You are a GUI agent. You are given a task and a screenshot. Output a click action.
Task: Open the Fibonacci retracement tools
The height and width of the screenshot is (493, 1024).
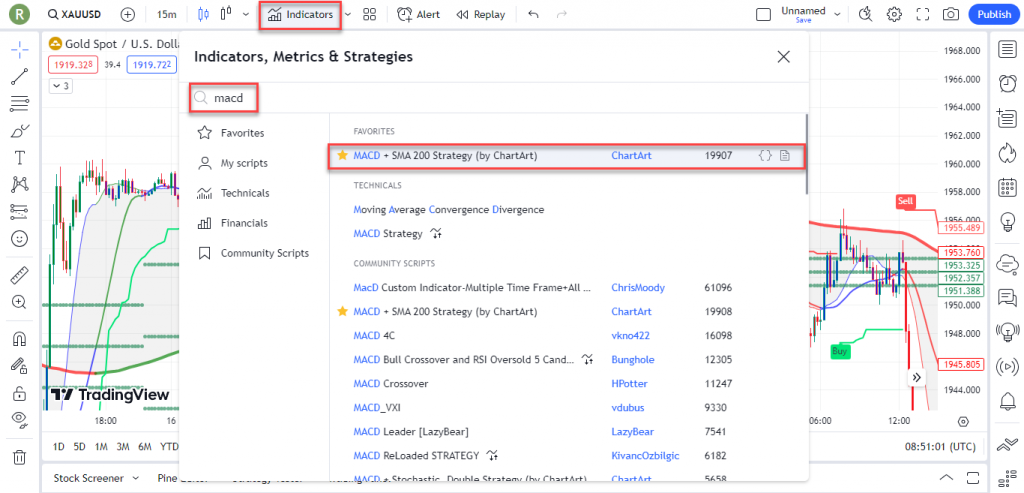click(20, 103)
